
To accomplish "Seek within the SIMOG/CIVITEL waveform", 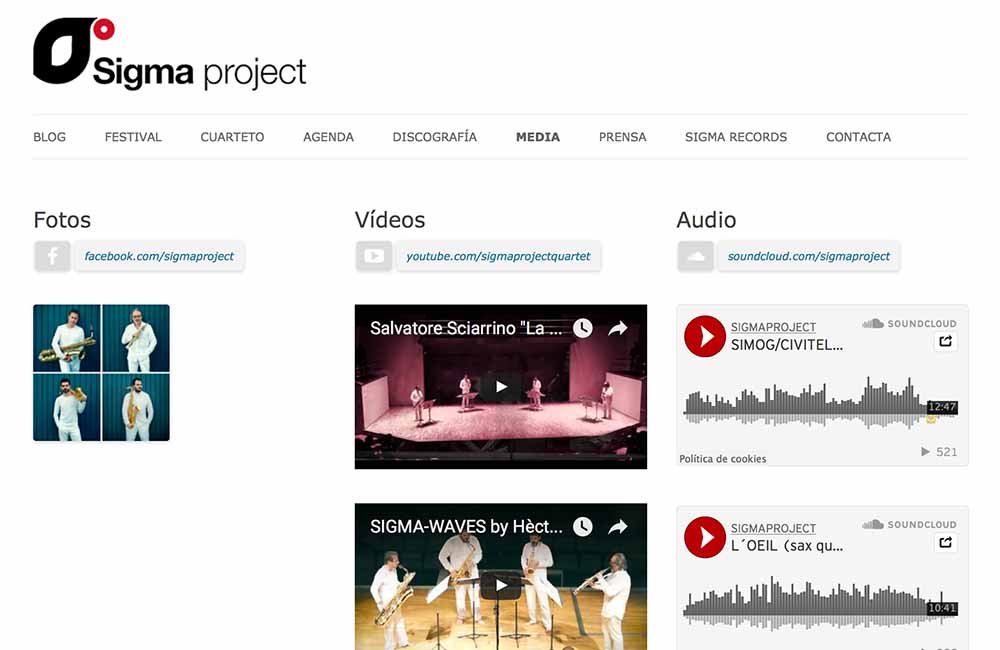I will (820, 402).
